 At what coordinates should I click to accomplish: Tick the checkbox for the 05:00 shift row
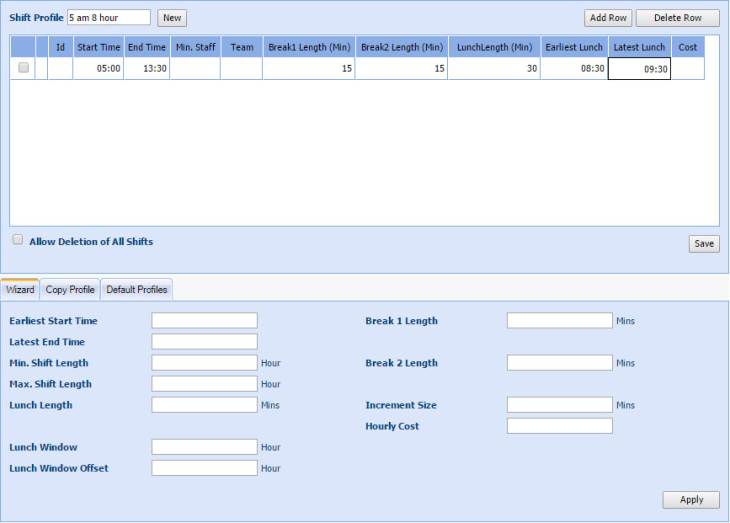click(24, 68)
